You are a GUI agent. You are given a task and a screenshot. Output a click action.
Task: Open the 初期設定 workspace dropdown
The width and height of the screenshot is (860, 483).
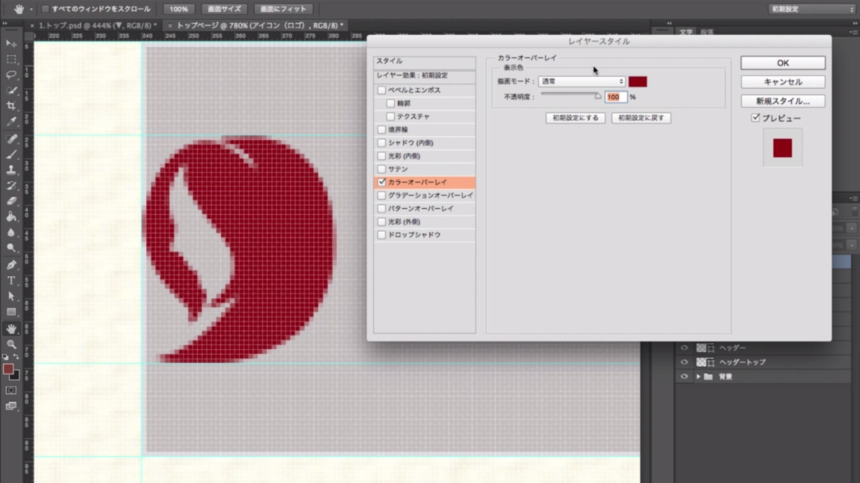[x=812, y=9]
